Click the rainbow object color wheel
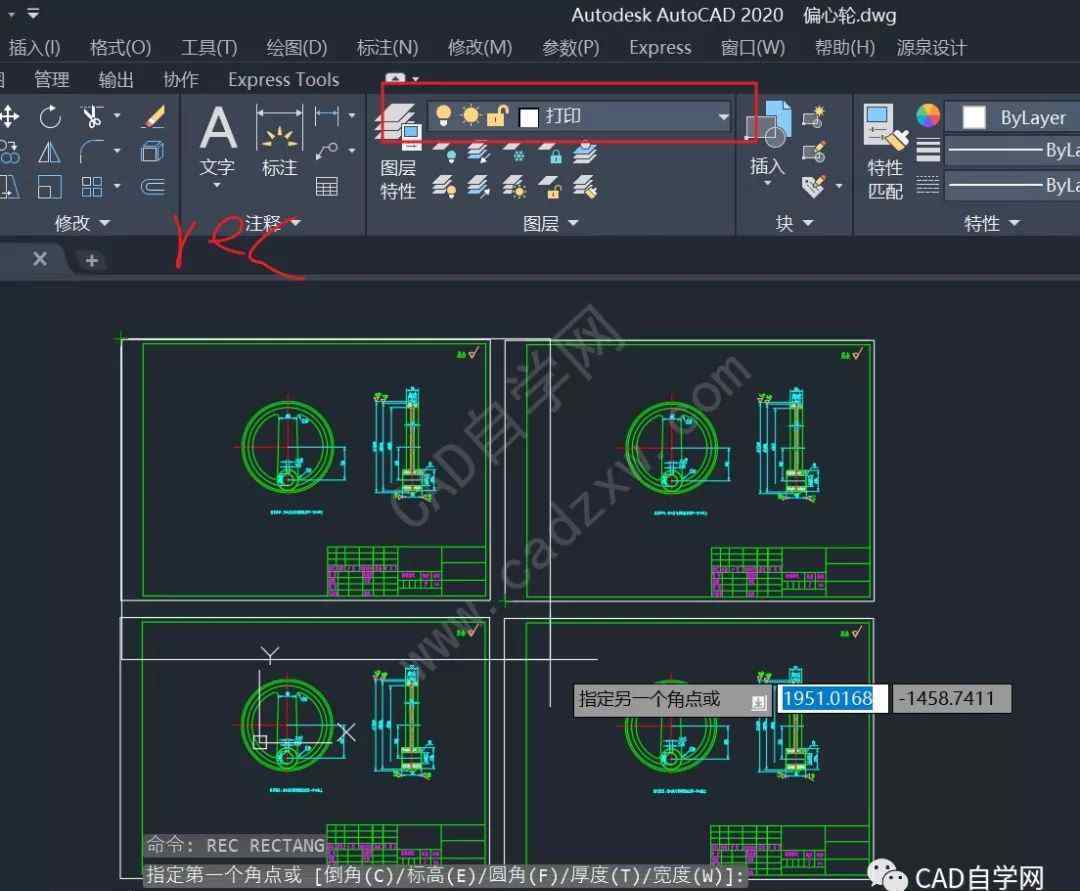The height and width of the screenshot is (891, 1080). click(x=928, y=116)
